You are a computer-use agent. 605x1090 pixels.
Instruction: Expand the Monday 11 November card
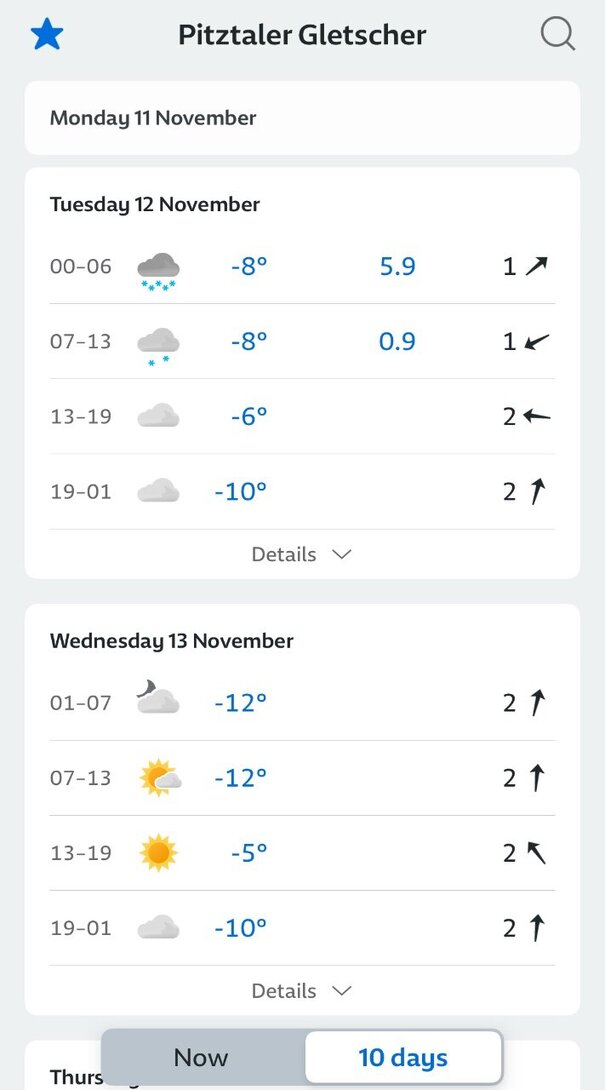(x=302, y=118)
